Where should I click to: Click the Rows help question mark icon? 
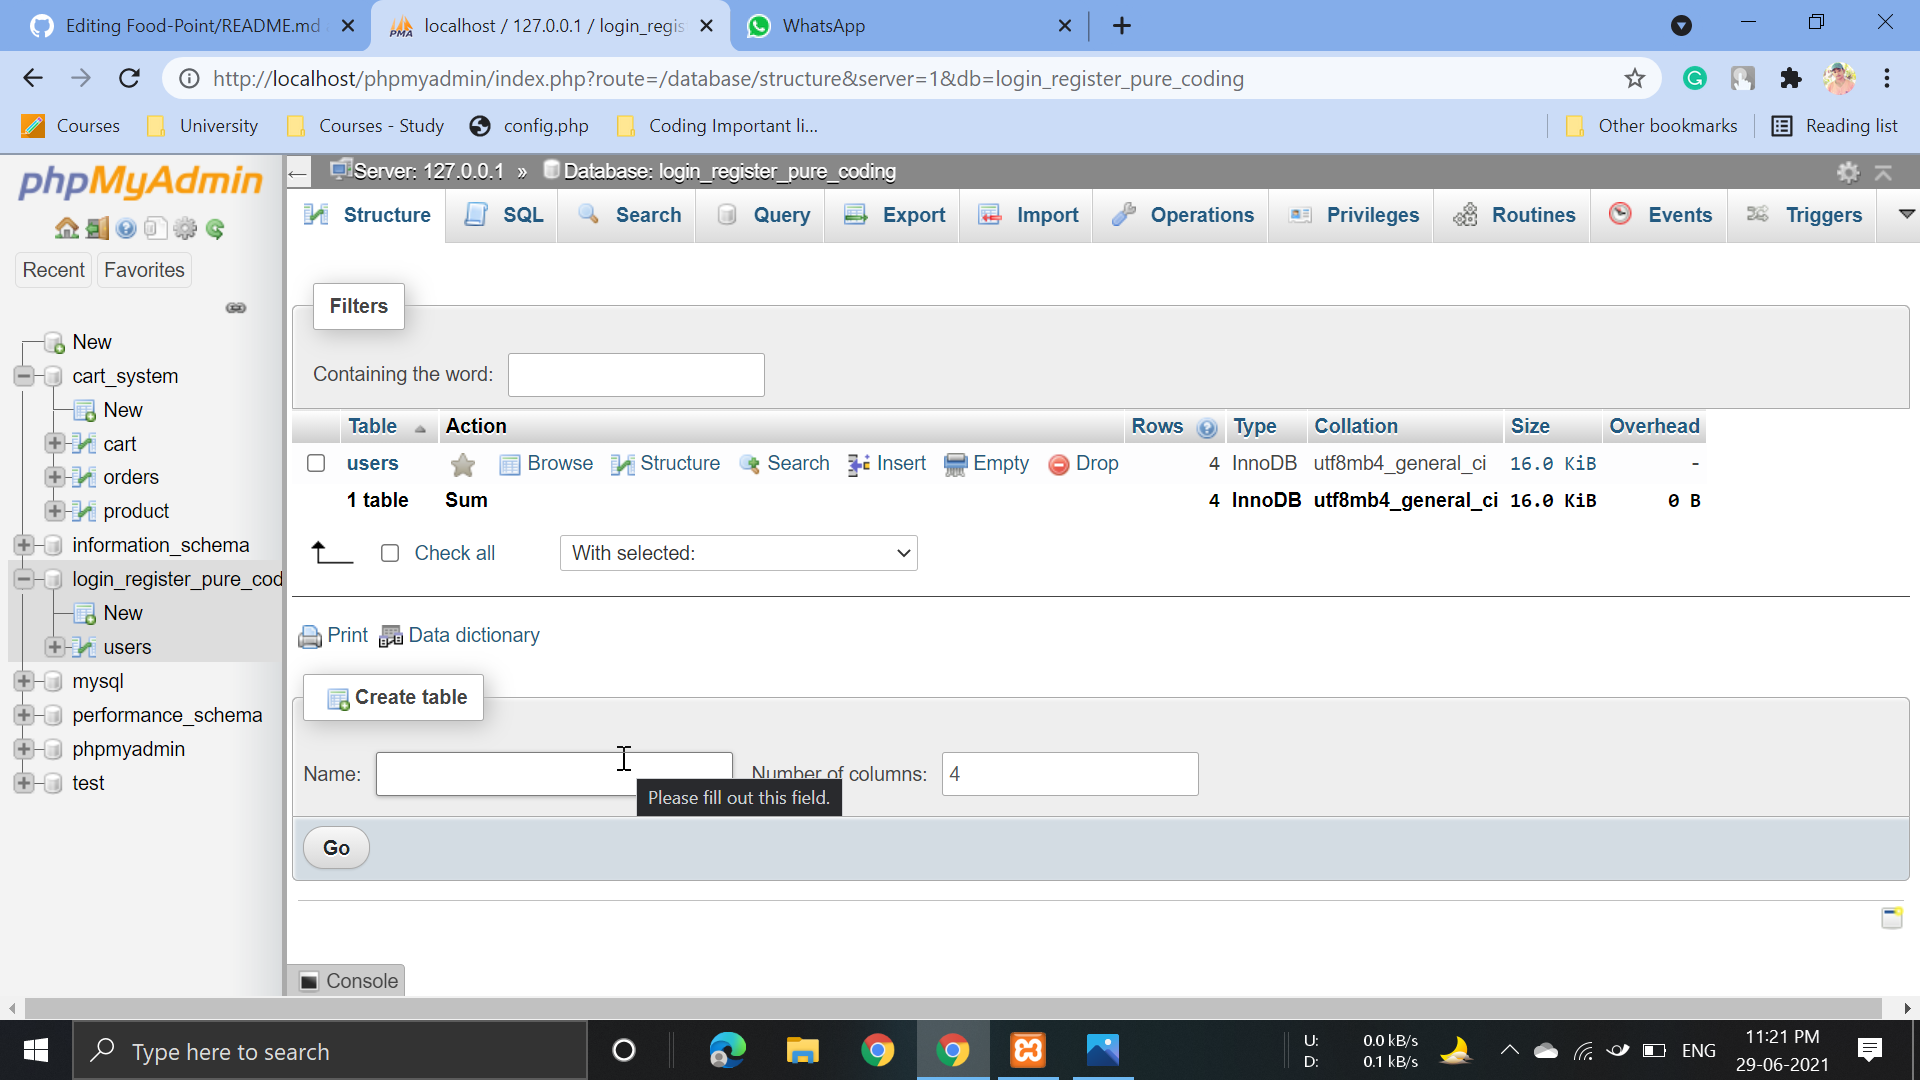click(1207, 428)
